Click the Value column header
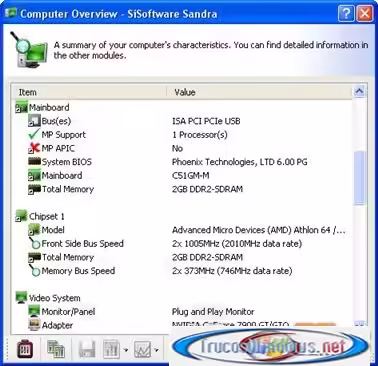The height and width of the screenshot is (366, 378). coord(259,92)
